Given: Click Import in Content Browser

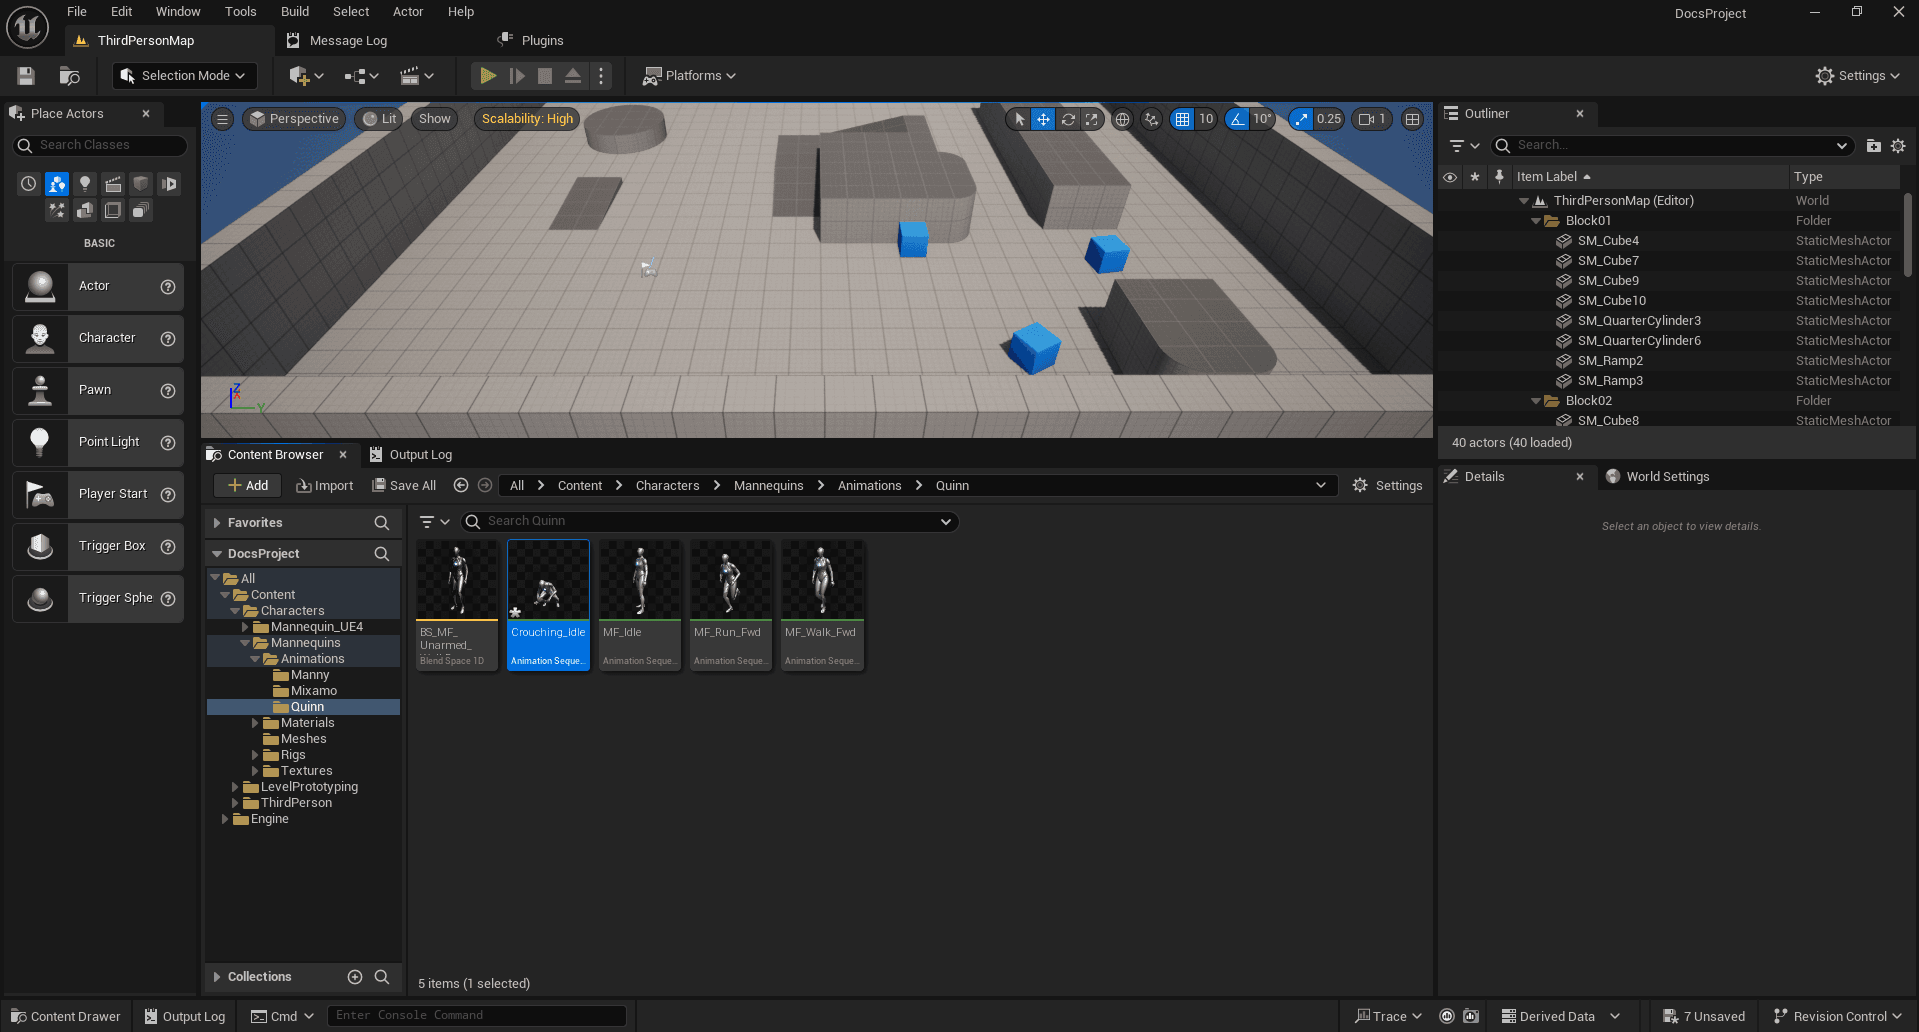Looking at the screenshot, I should point(325,486).
